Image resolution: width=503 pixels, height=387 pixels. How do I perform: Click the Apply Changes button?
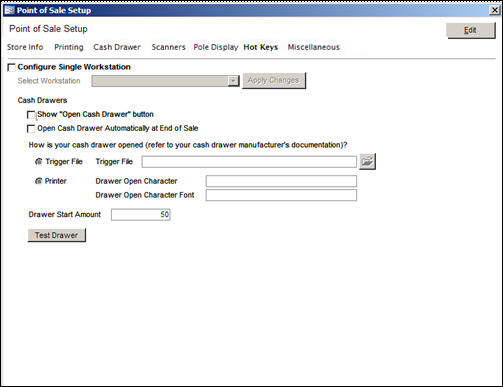(274, 80)
